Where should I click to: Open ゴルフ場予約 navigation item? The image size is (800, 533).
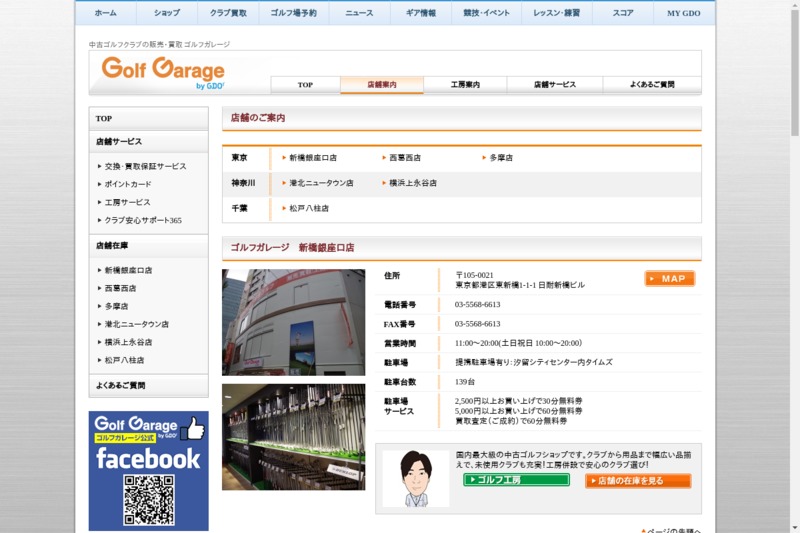pos(293,13)
